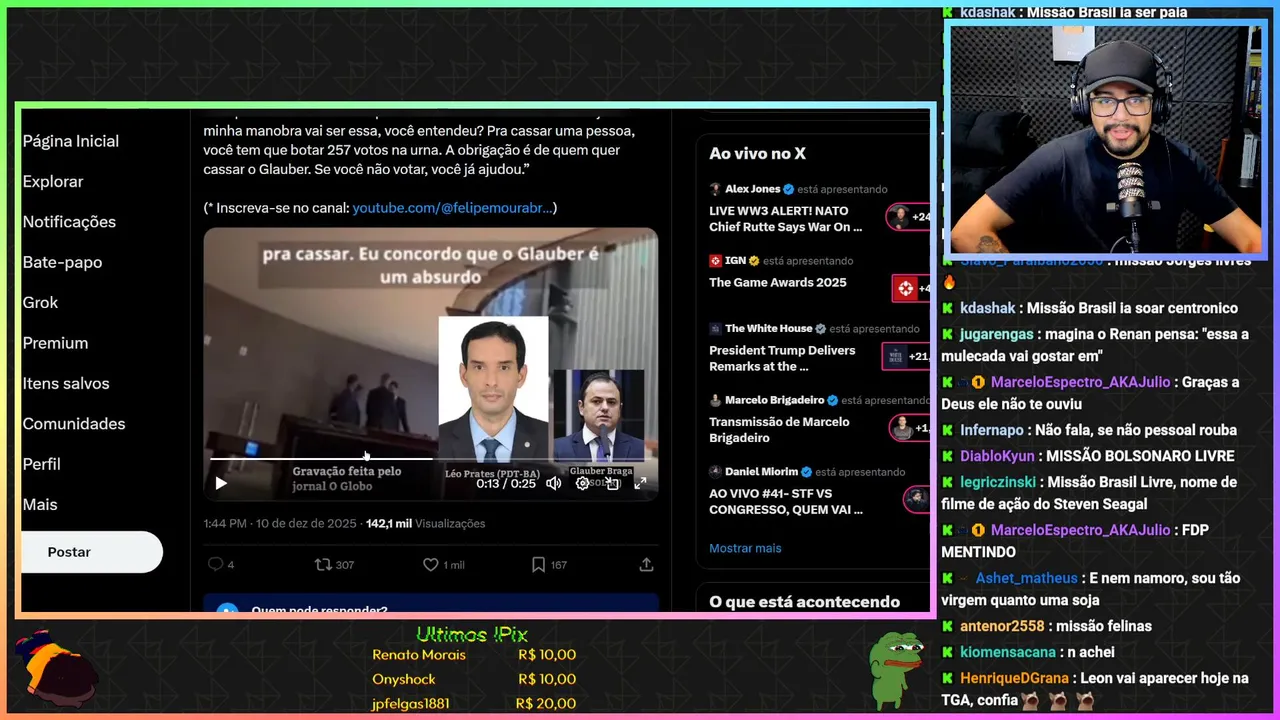Click Alex Jones verified badge

click(788, 189)
